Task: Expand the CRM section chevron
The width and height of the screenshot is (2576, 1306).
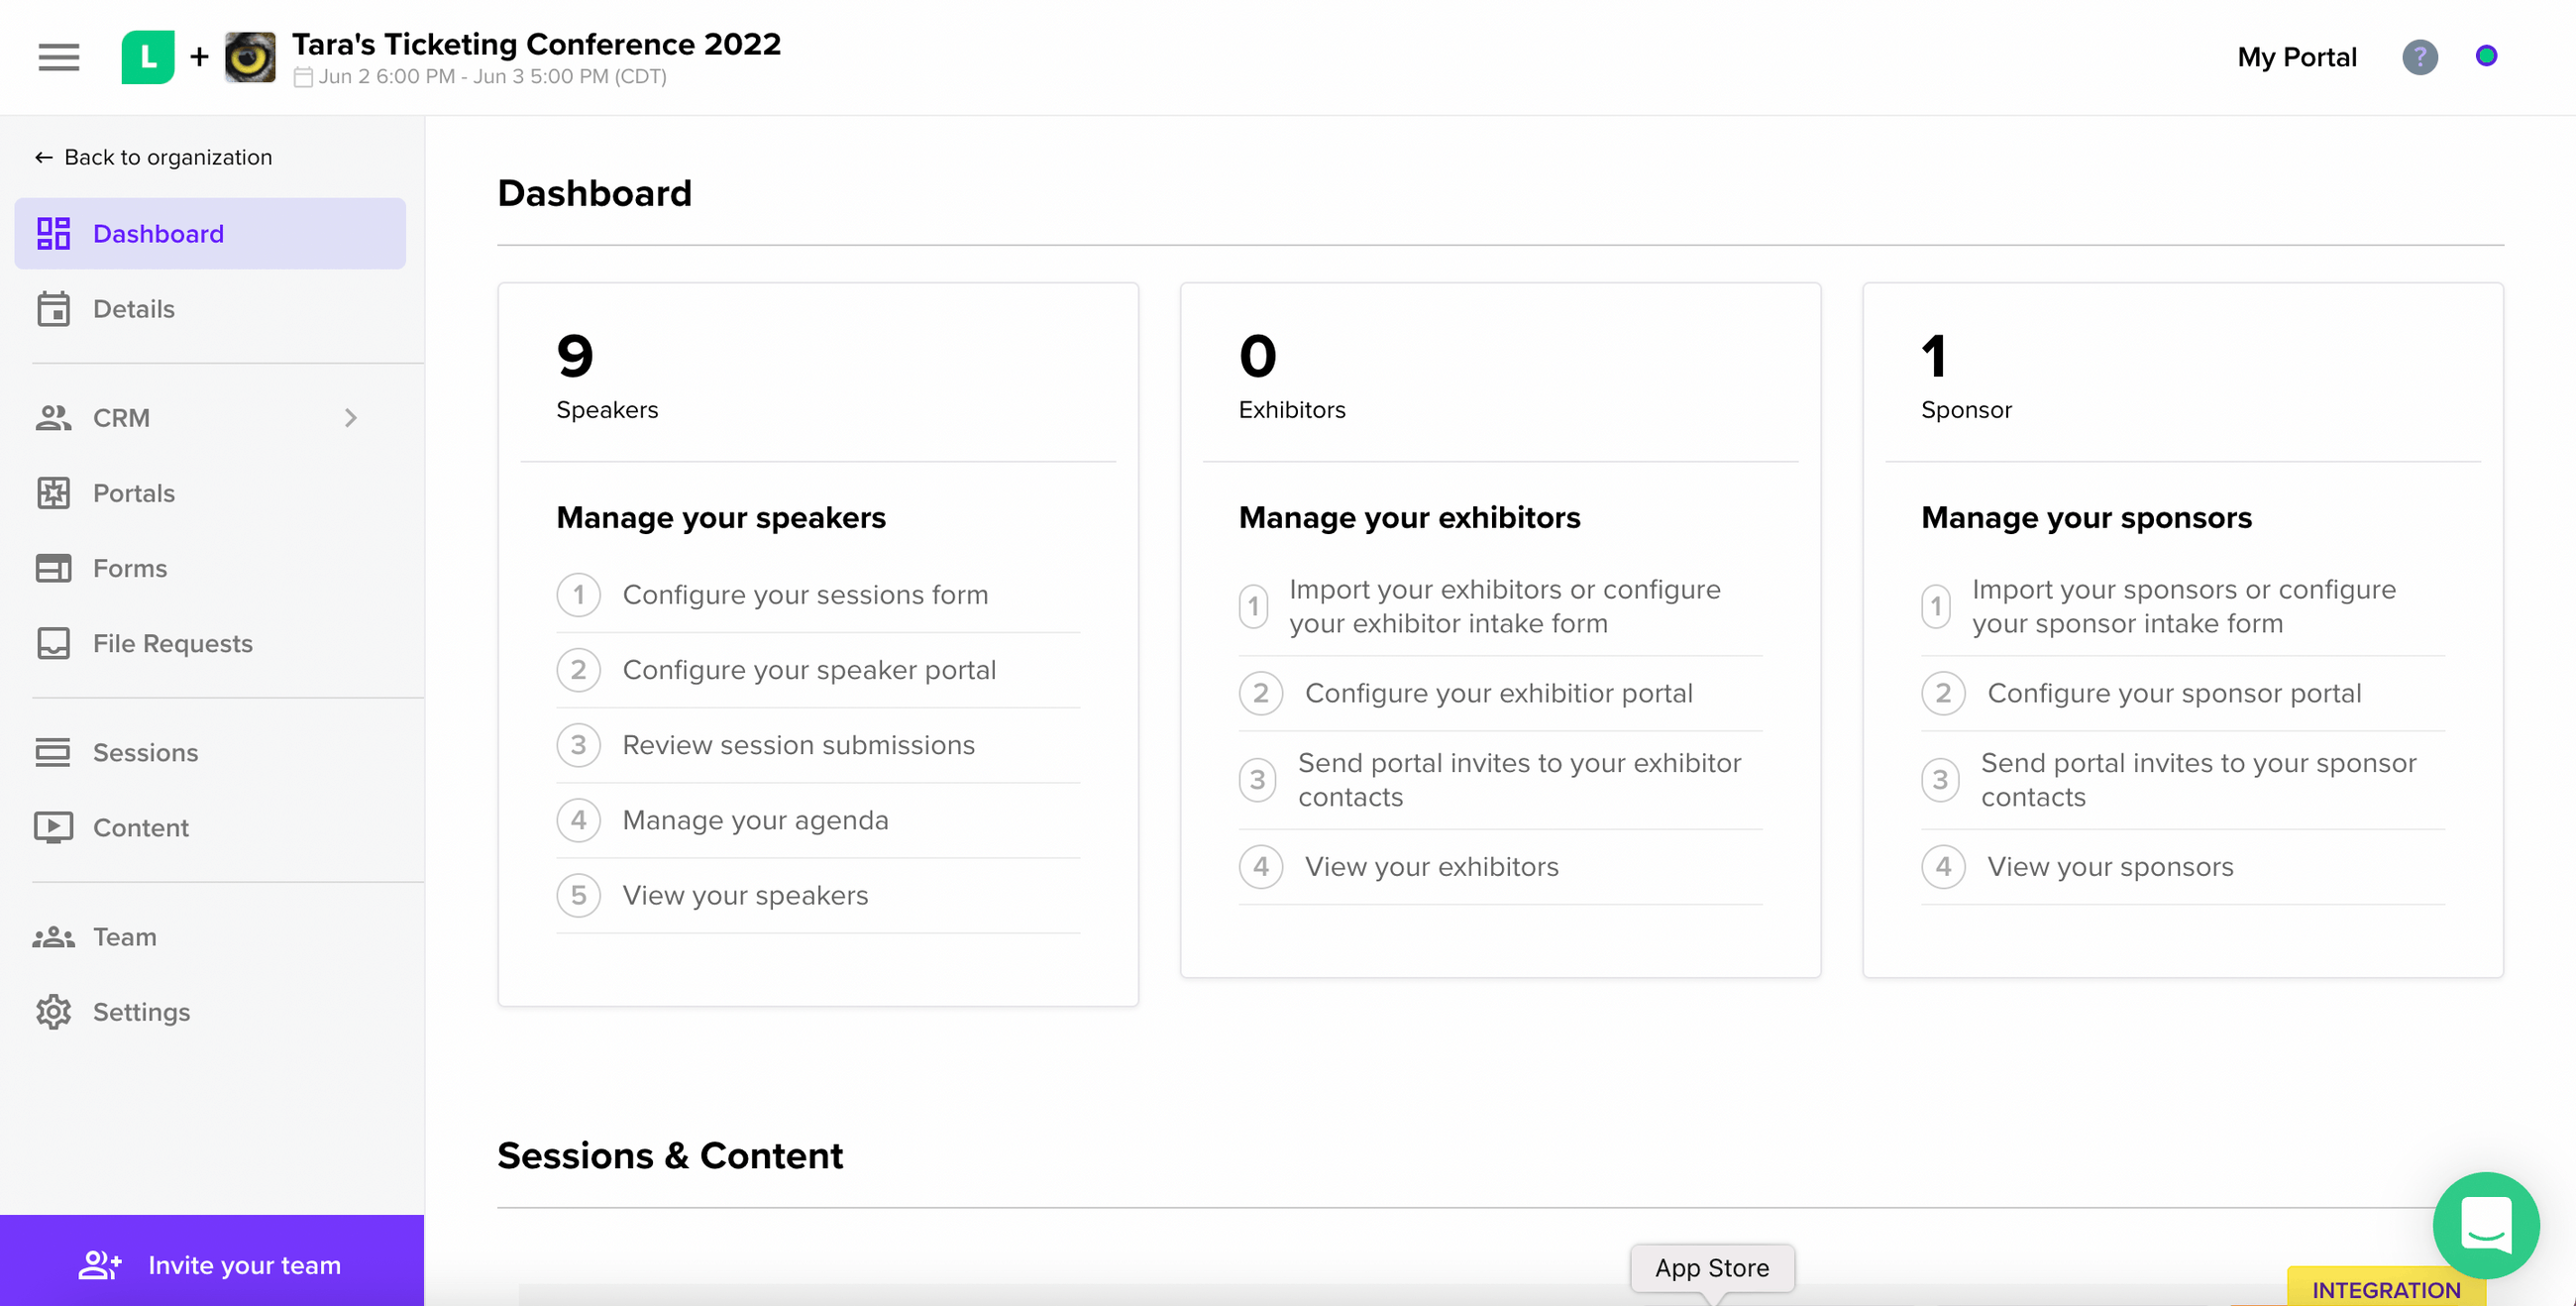Action: coord(350,418)
